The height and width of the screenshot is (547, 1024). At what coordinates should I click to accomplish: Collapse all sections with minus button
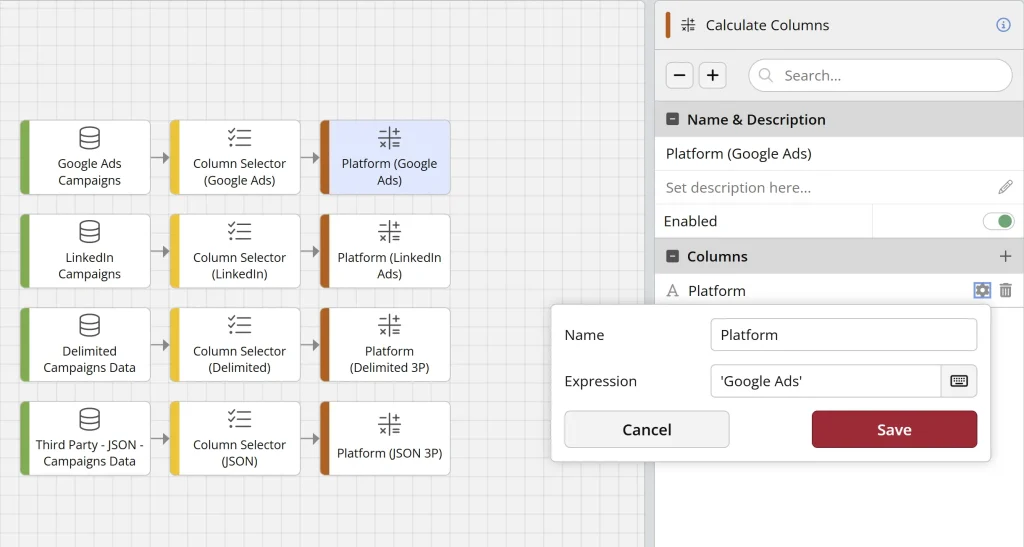point(679,76)
